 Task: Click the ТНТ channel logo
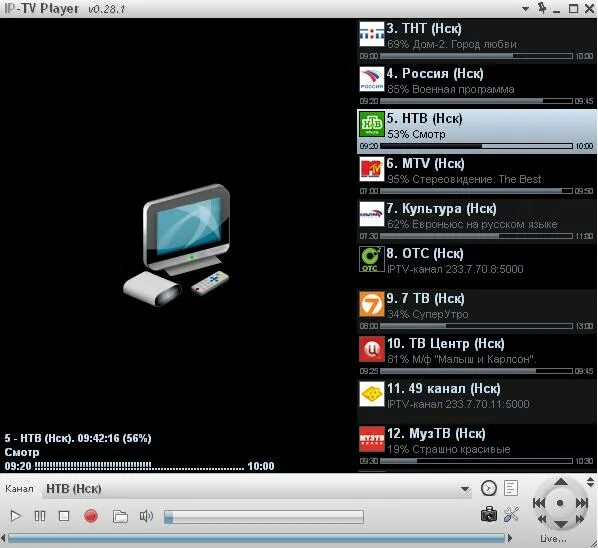pos(371,34)
